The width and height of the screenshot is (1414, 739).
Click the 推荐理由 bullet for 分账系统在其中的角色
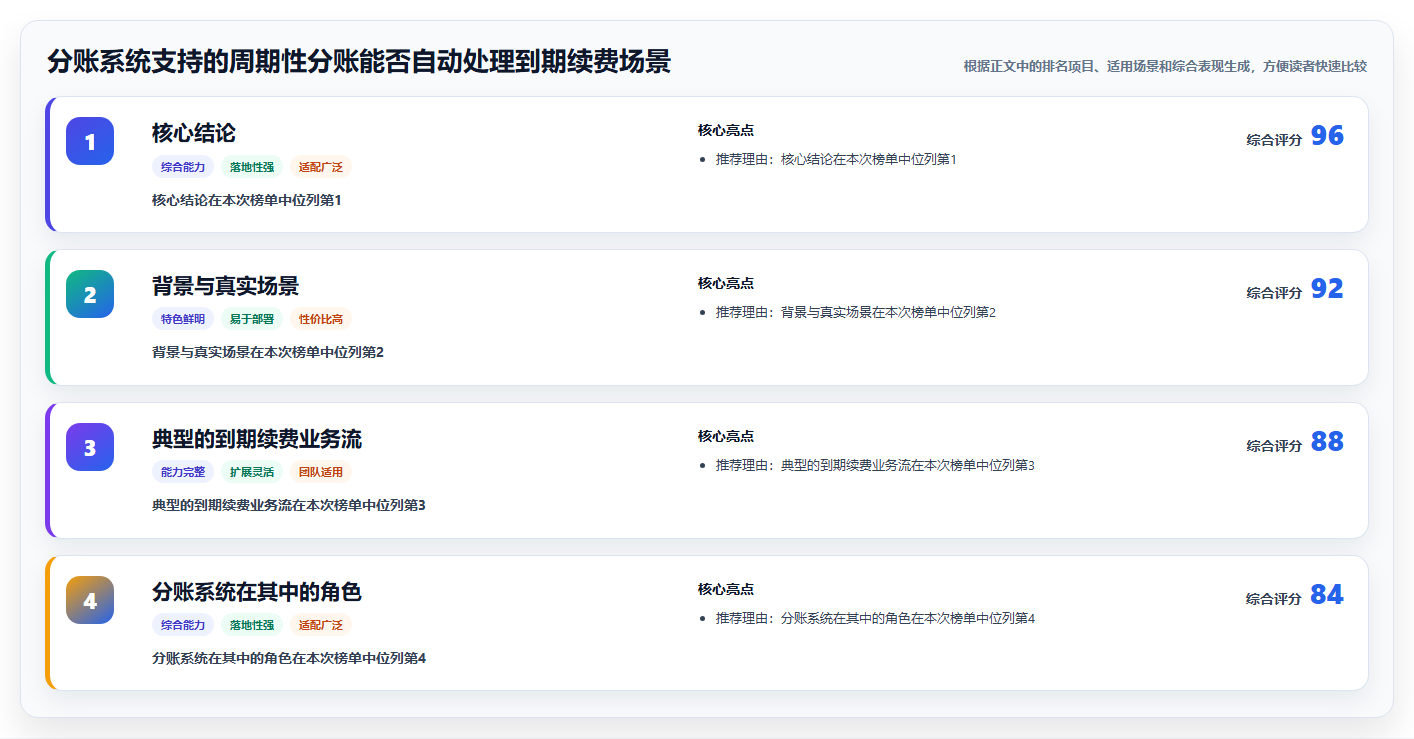point(875,619)
